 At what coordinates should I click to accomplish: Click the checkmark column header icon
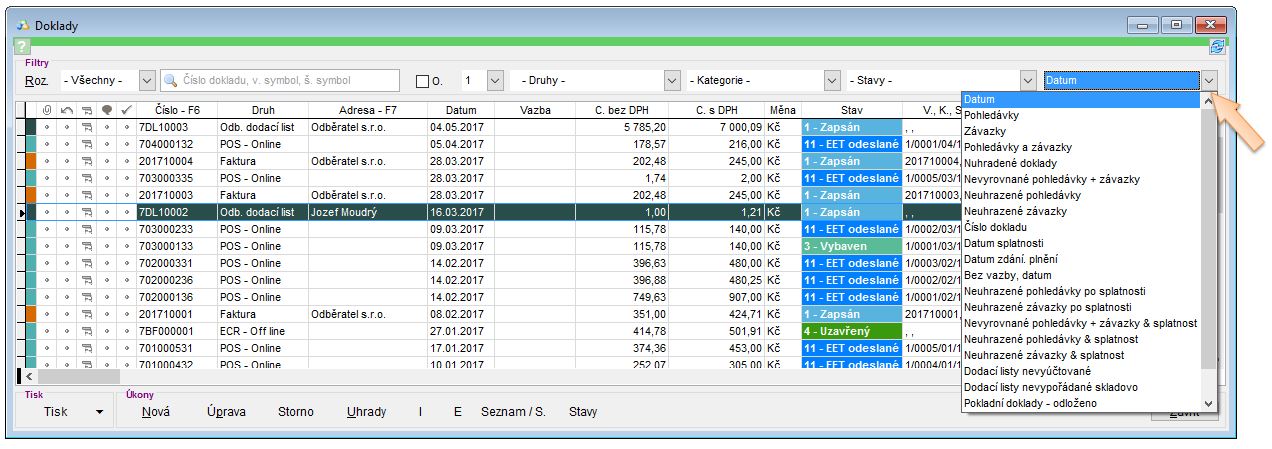125,110
